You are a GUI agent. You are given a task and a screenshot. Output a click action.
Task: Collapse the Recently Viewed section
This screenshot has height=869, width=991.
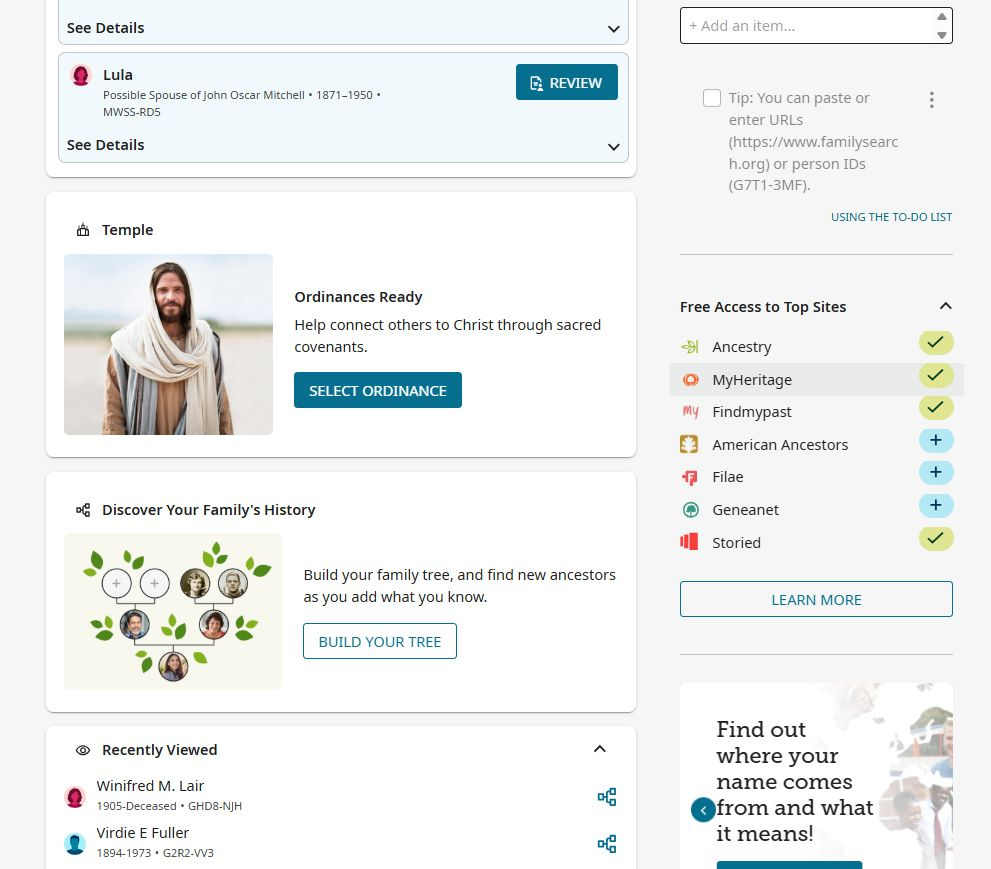click(600, 749)
